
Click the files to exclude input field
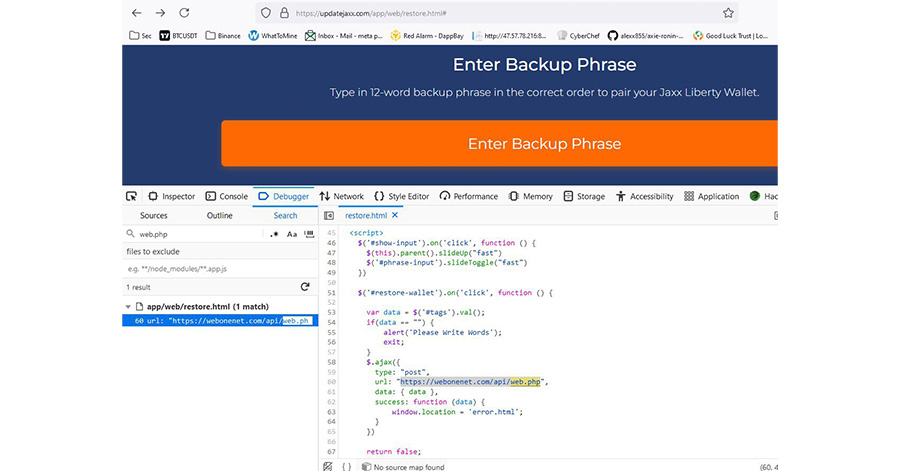point(220,268)
